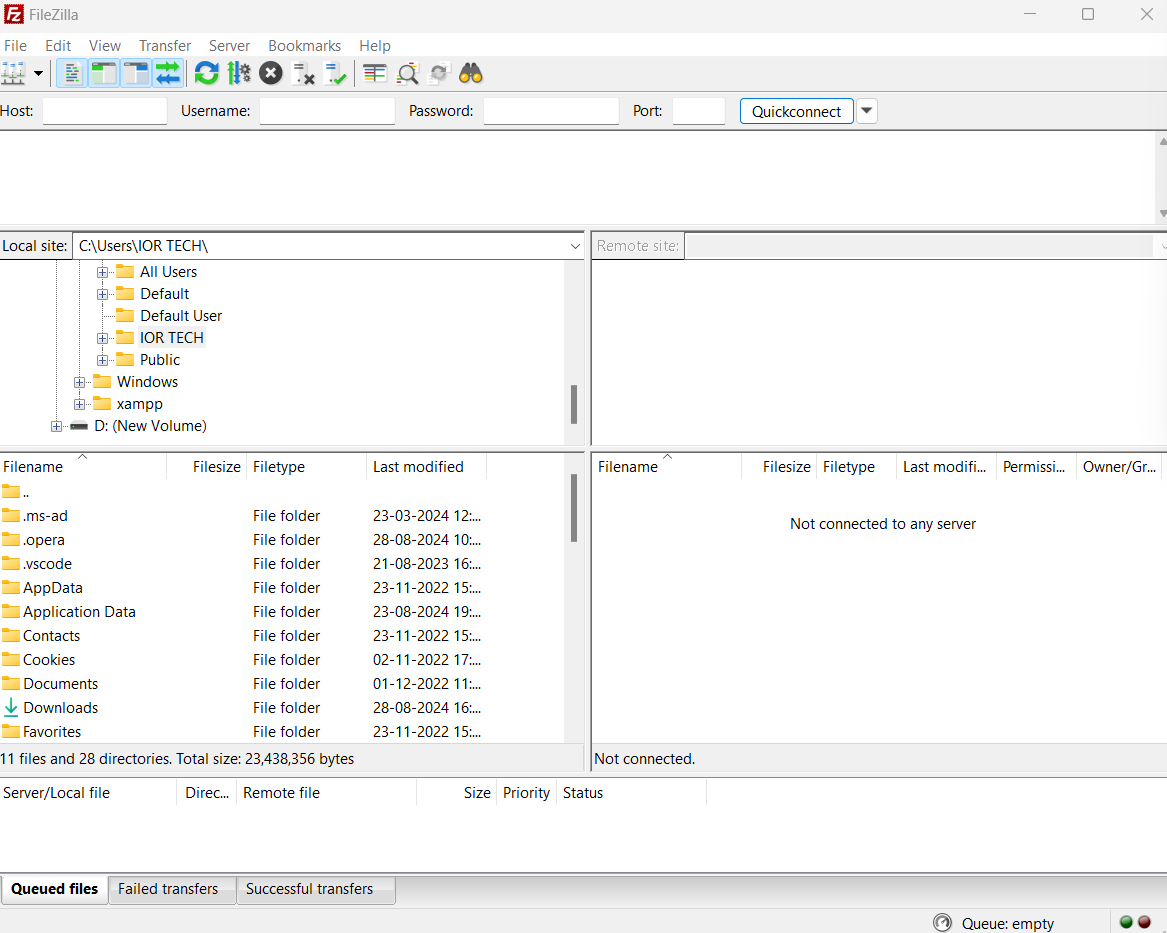1167x933 pixels.
Task: Select Default User in local tree
Action: pos(181,316)
